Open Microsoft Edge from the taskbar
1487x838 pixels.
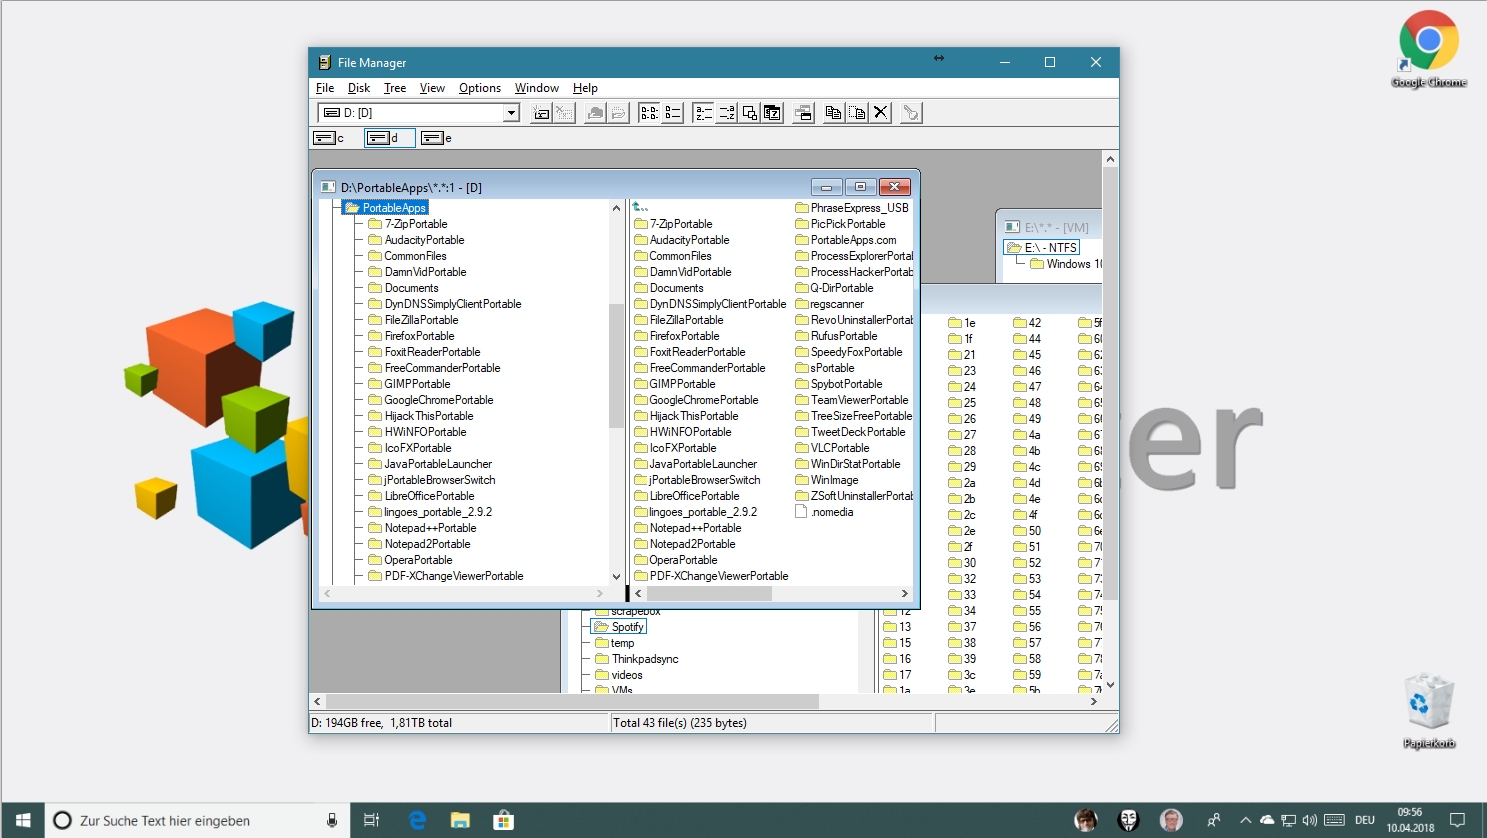417,820
